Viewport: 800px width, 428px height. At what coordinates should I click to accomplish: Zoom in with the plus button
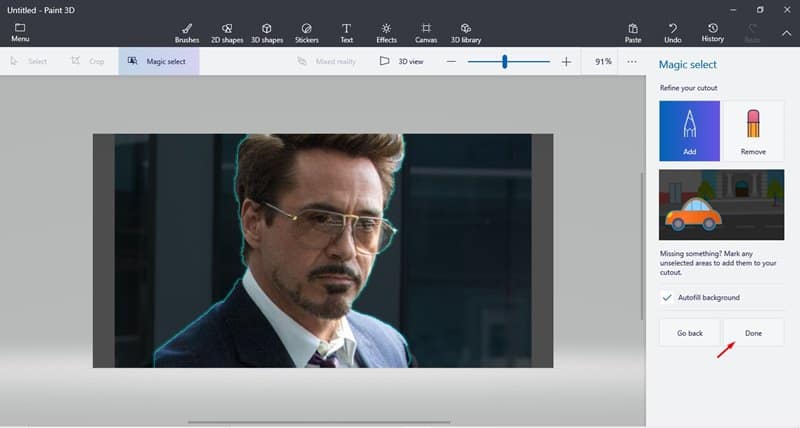(566, 62)
